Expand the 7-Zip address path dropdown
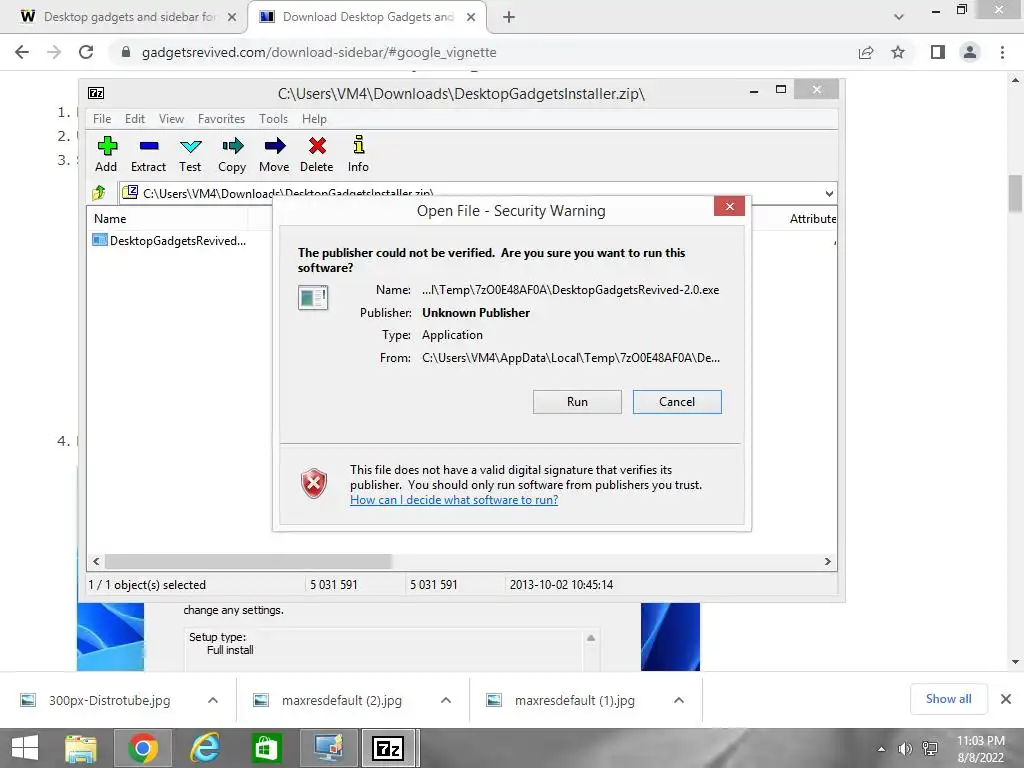 tap(829, 193)
